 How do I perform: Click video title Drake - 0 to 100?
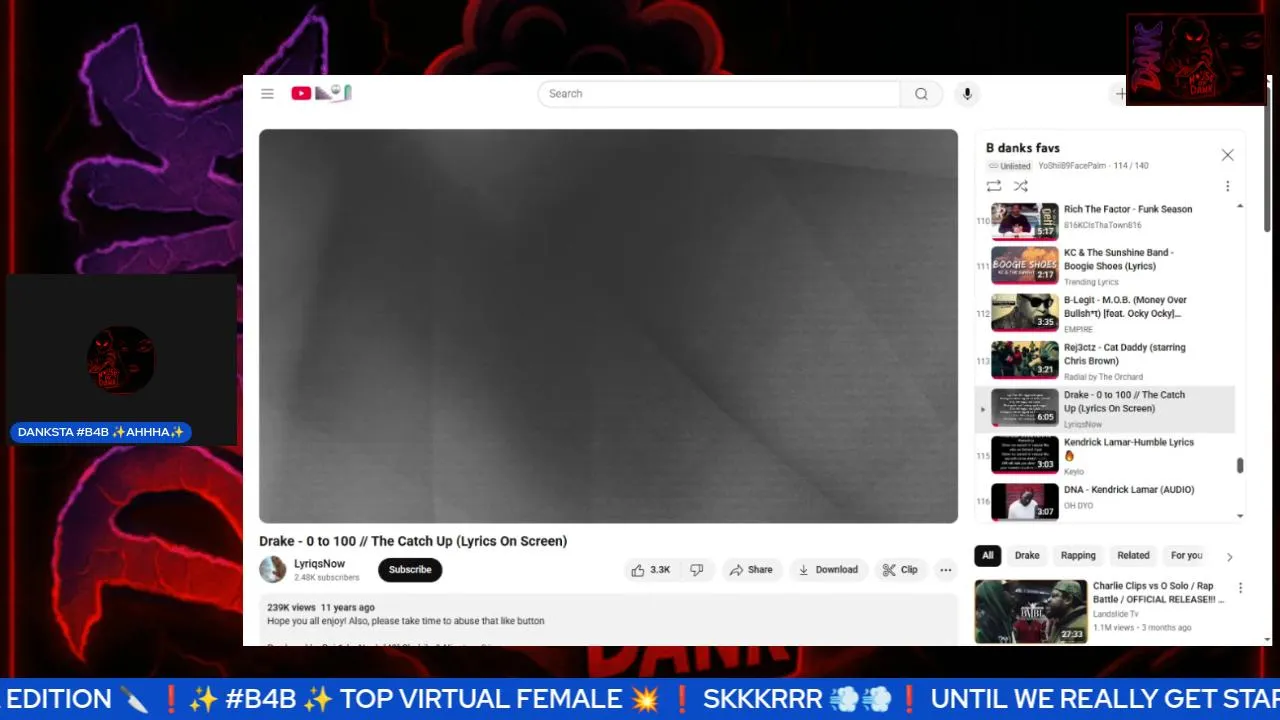coord(413,541)
